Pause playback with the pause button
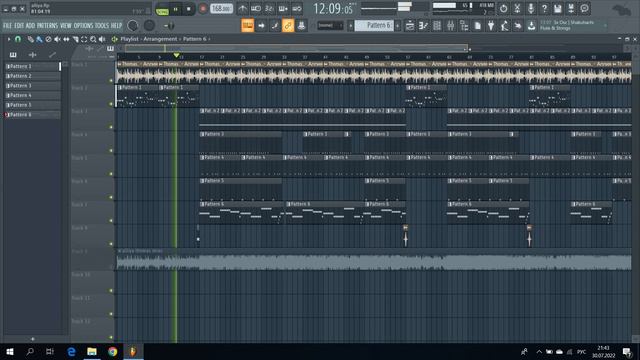 (x=176, y=9)
